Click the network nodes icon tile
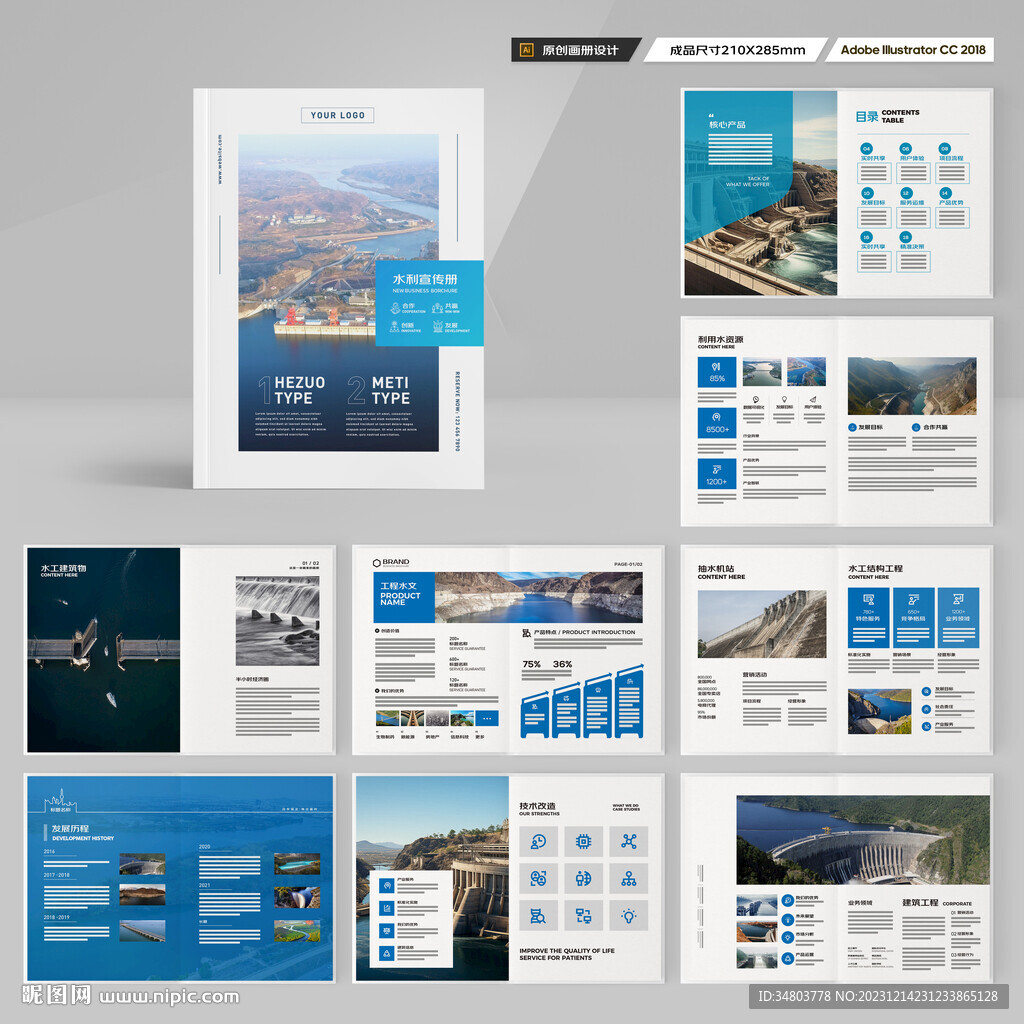This screenshot has width=1024, height=1024. click(x=629, y=841)
